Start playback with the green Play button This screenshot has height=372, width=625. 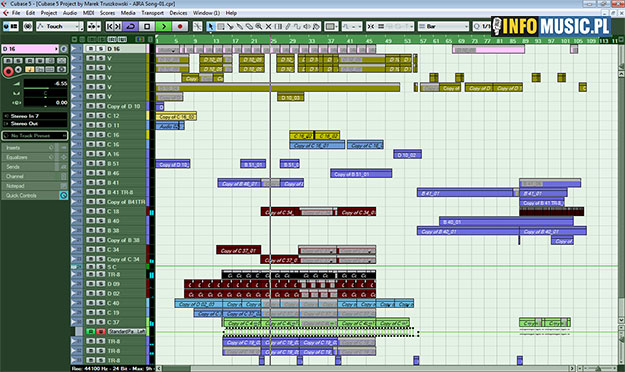click(163, 26)
